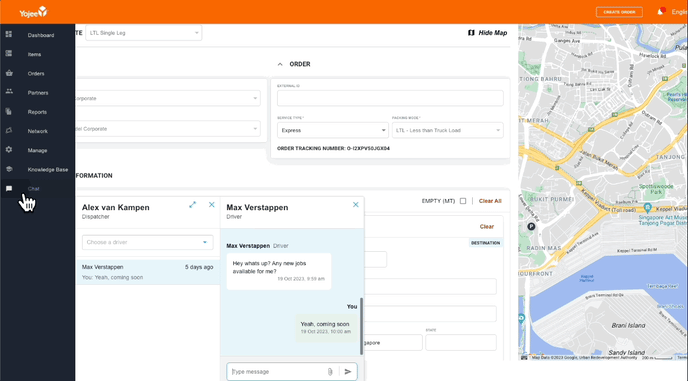Screen dimensions: 688x381
Task: Click the "Hey whats up?" message bubble
Action: [x=279, y=271]
